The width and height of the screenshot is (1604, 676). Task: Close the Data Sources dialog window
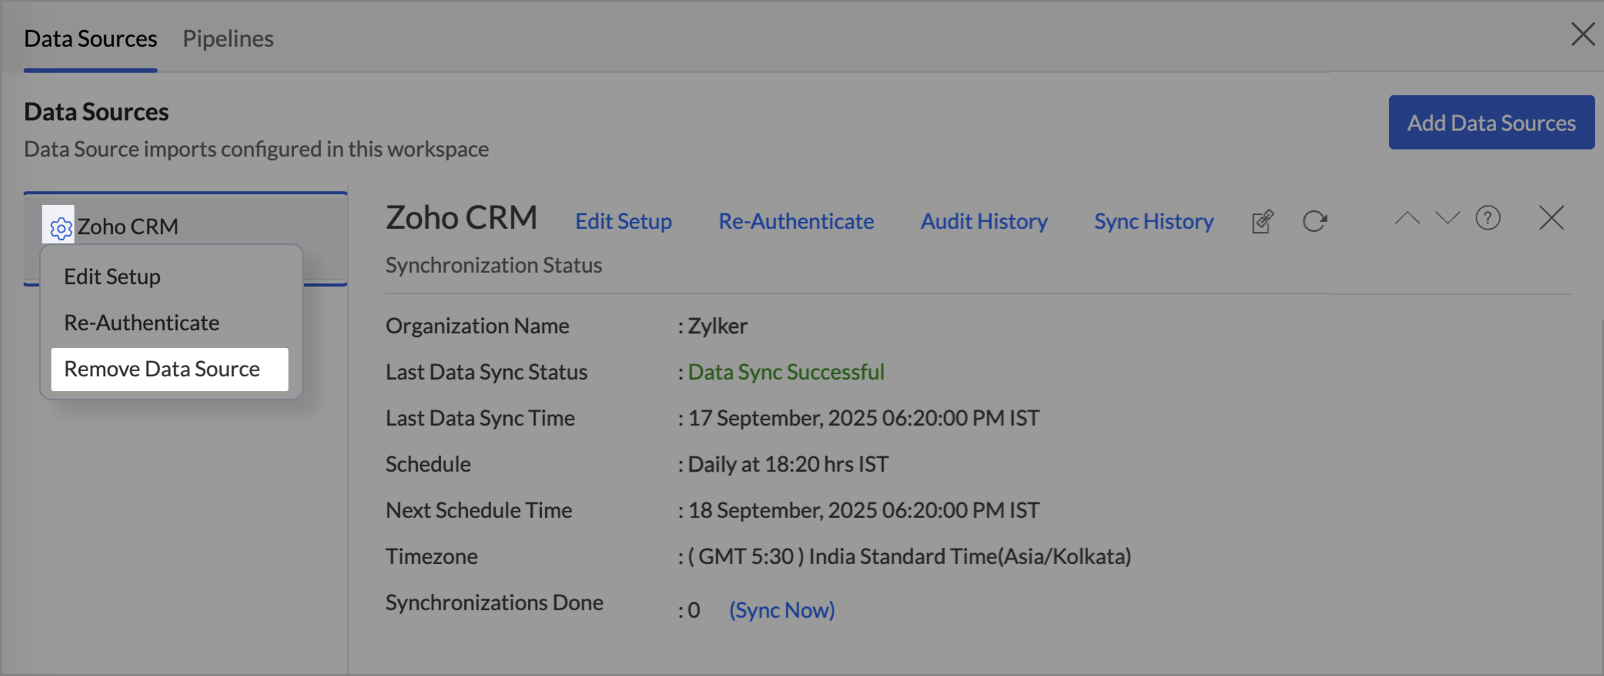pyautogui.click(x=1582, y=35)
